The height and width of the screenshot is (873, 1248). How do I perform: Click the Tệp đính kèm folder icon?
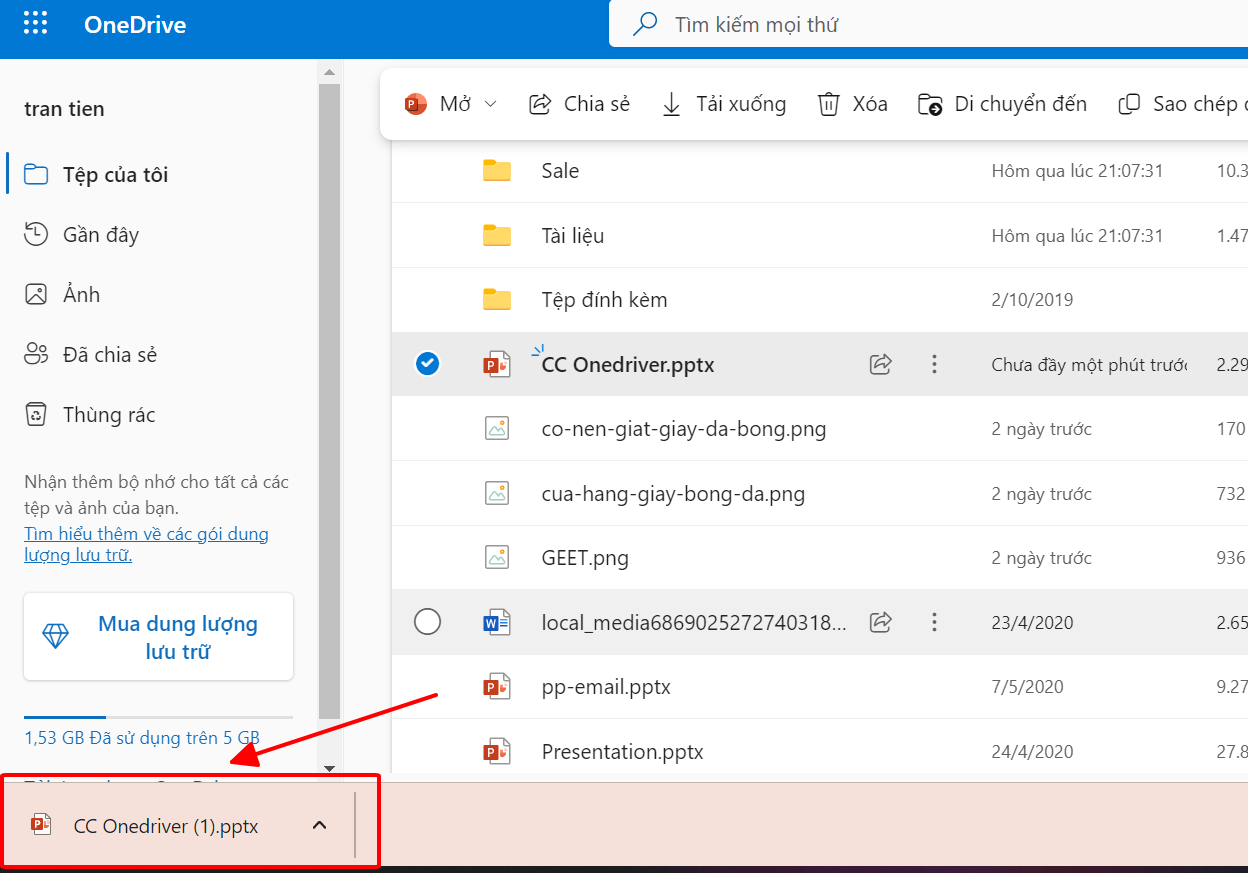(x=497, y=300)
